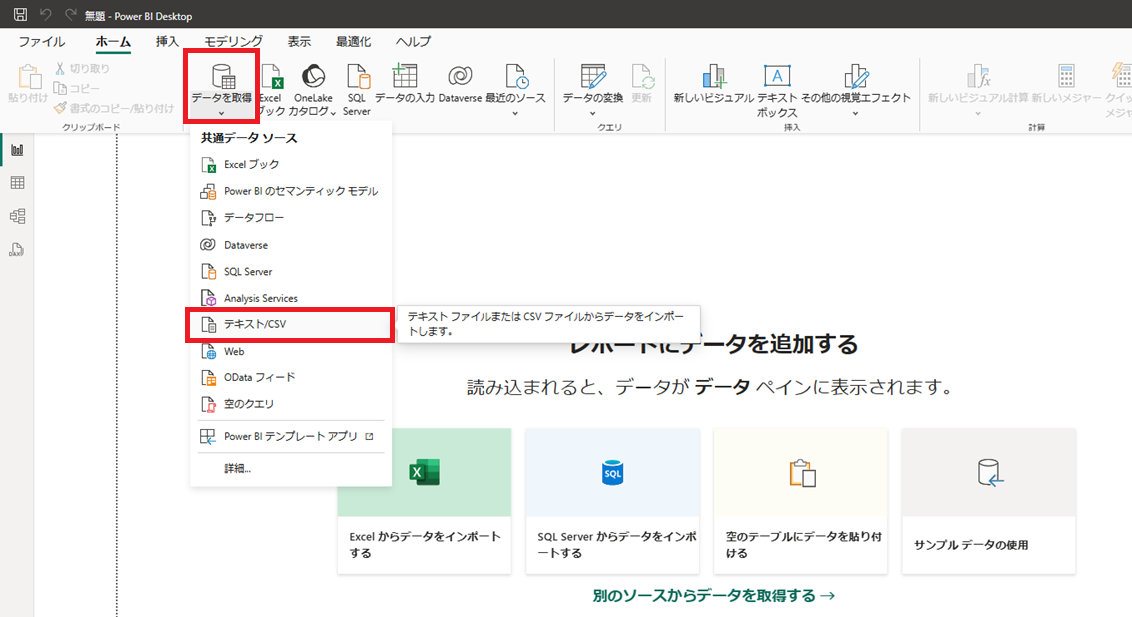Open Model view in left sidebar
1132x617 pixels.
click(17, 216)
